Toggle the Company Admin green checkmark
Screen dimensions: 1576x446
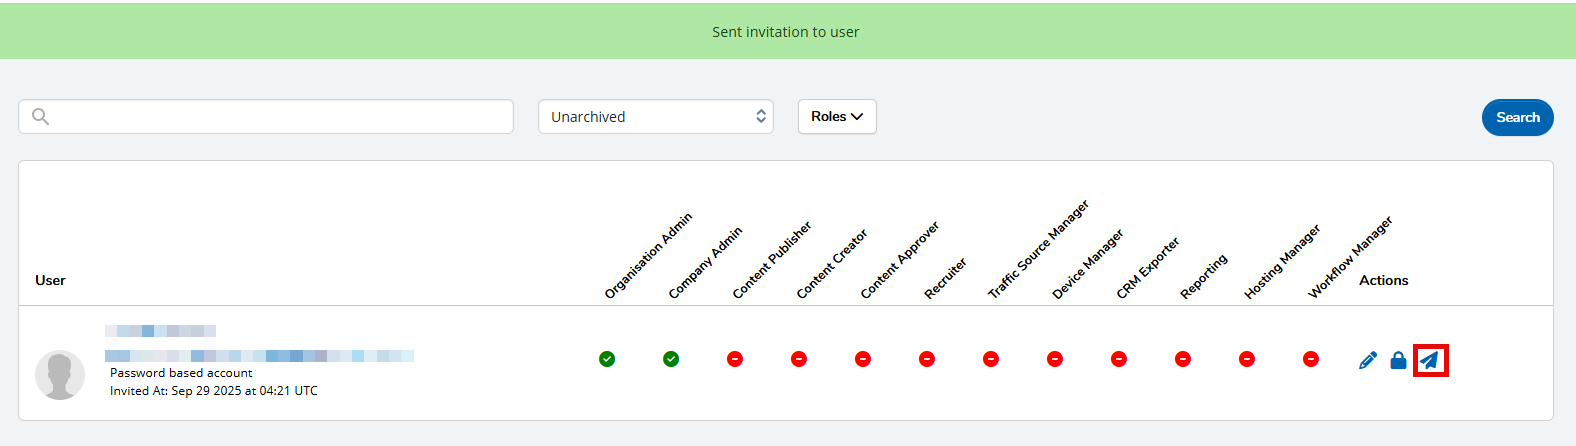pyautogui.click(x=671, y=359)
